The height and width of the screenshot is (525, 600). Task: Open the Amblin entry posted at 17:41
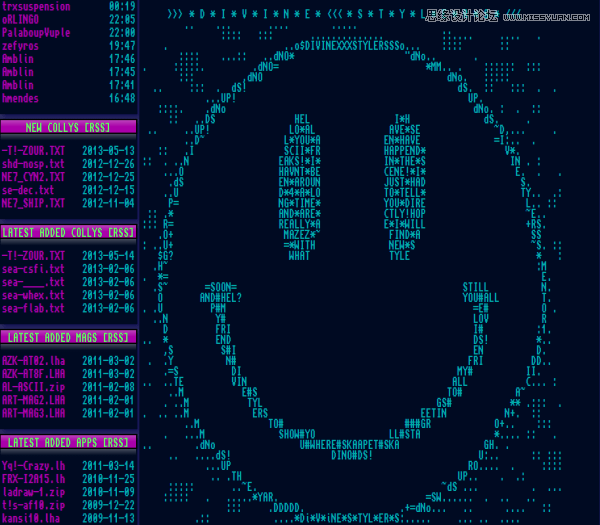[18, 85]
